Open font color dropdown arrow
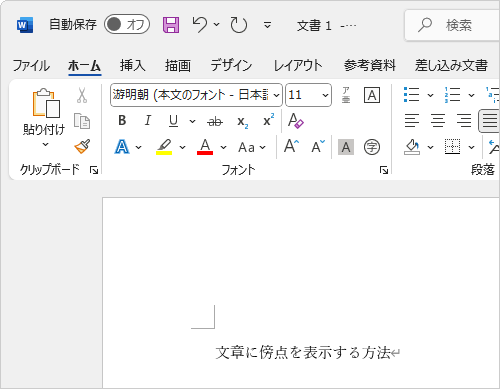The image size is (500, 389). click(x=223, y=147)
